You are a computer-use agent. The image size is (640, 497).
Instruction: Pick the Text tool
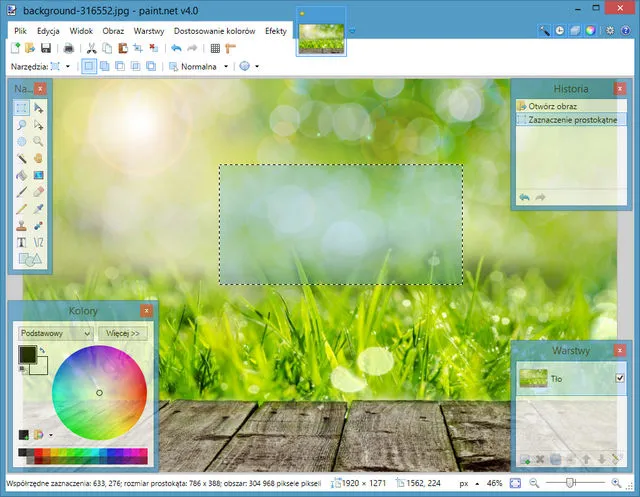click(22, 242)
